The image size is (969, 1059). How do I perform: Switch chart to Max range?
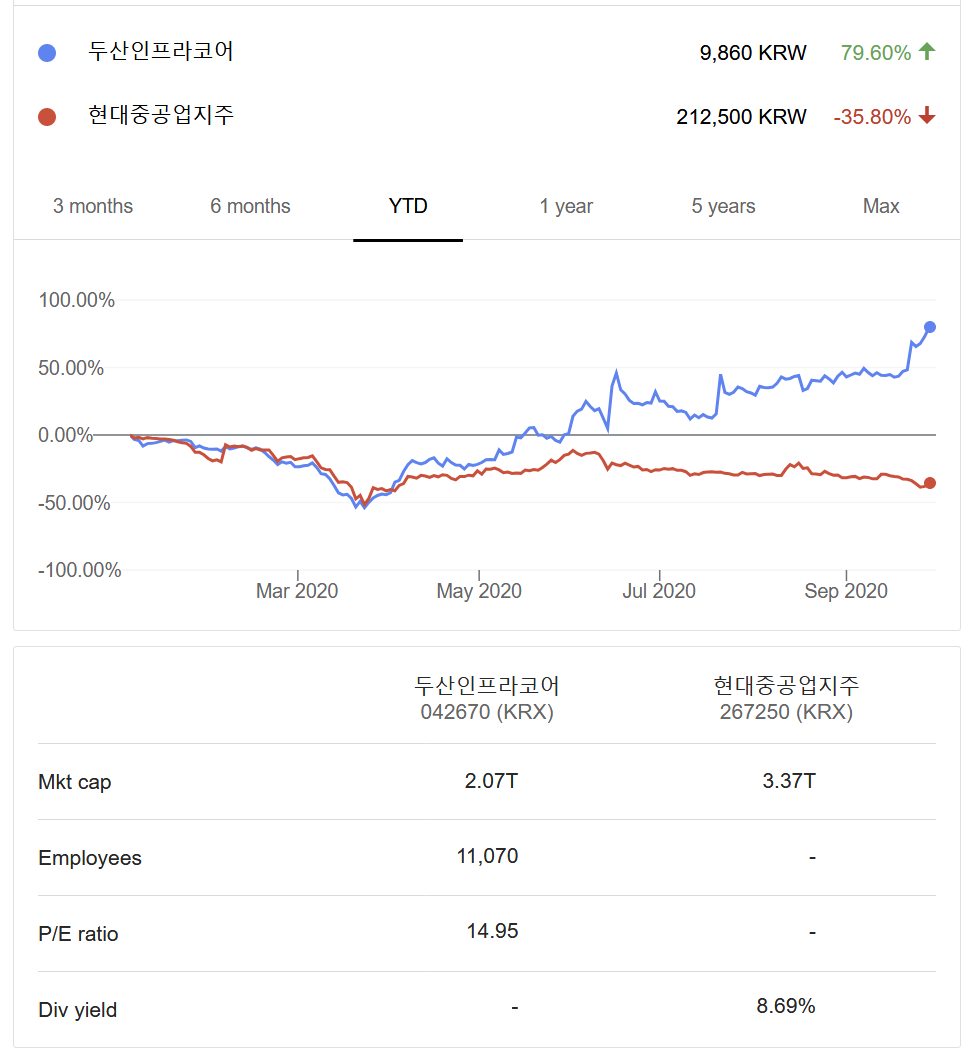881,206
